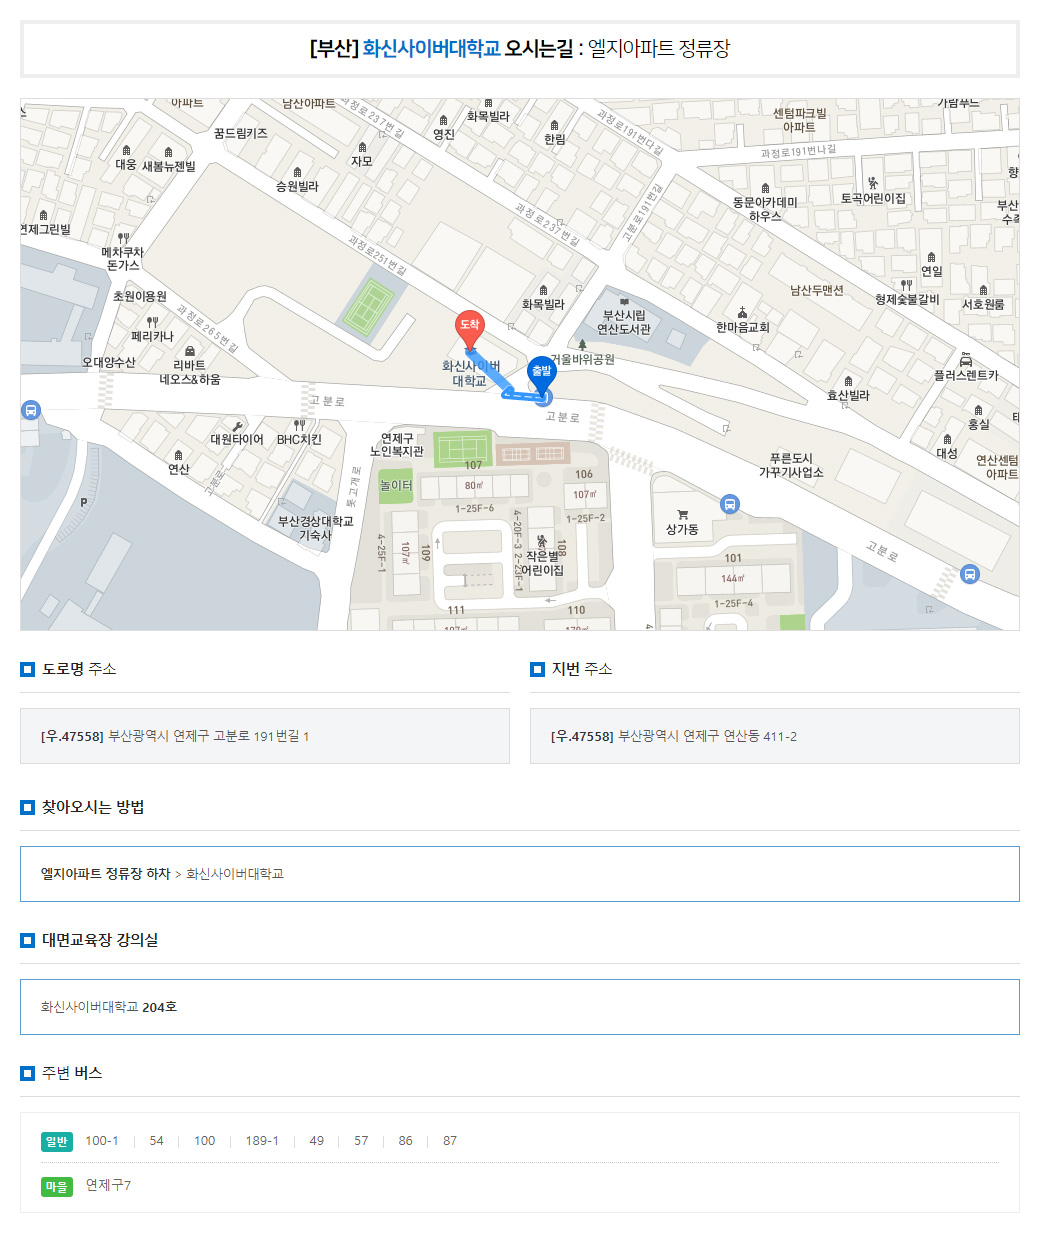The width and height of the screenshot is (1040, 1235).
Task: Select bus number 189-1
Action: pyautogui.click(x=262, y=1141)
